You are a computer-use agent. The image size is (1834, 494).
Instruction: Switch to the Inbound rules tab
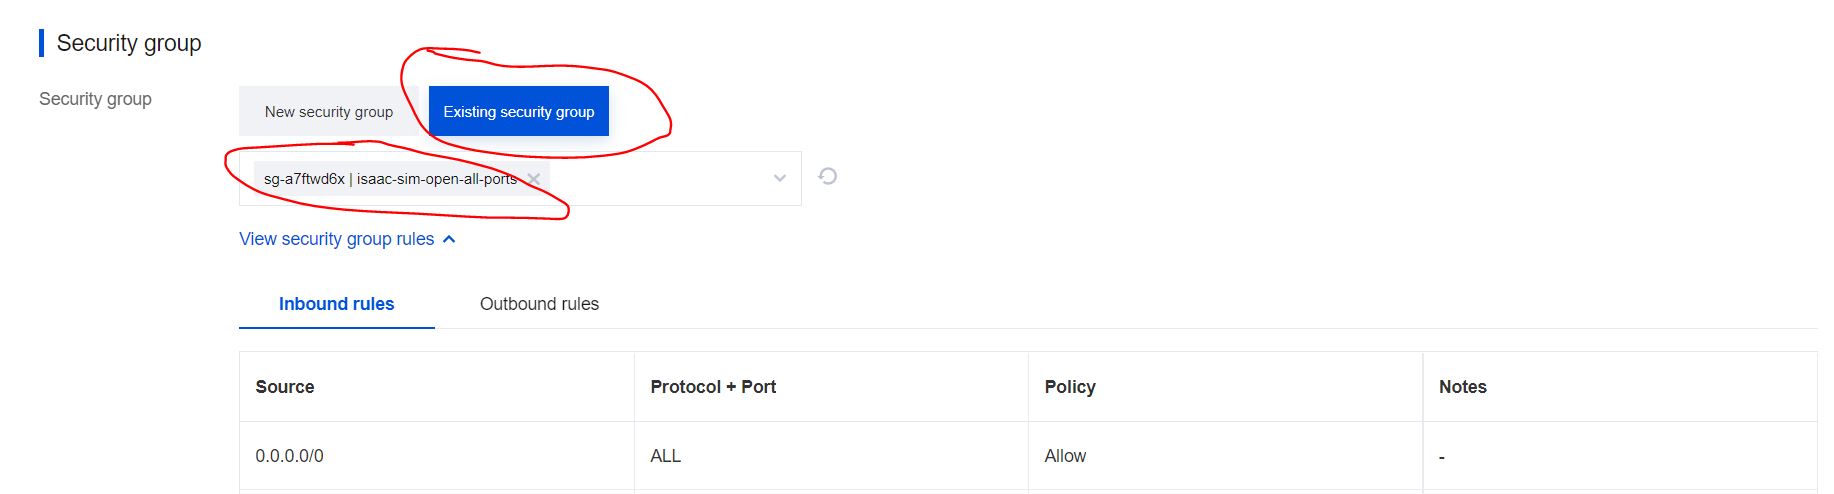336,304
